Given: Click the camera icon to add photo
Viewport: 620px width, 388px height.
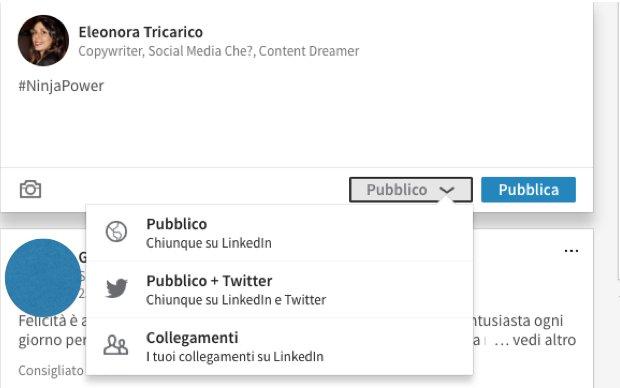Looking at the screenshot, I should [x=30, y=189].
